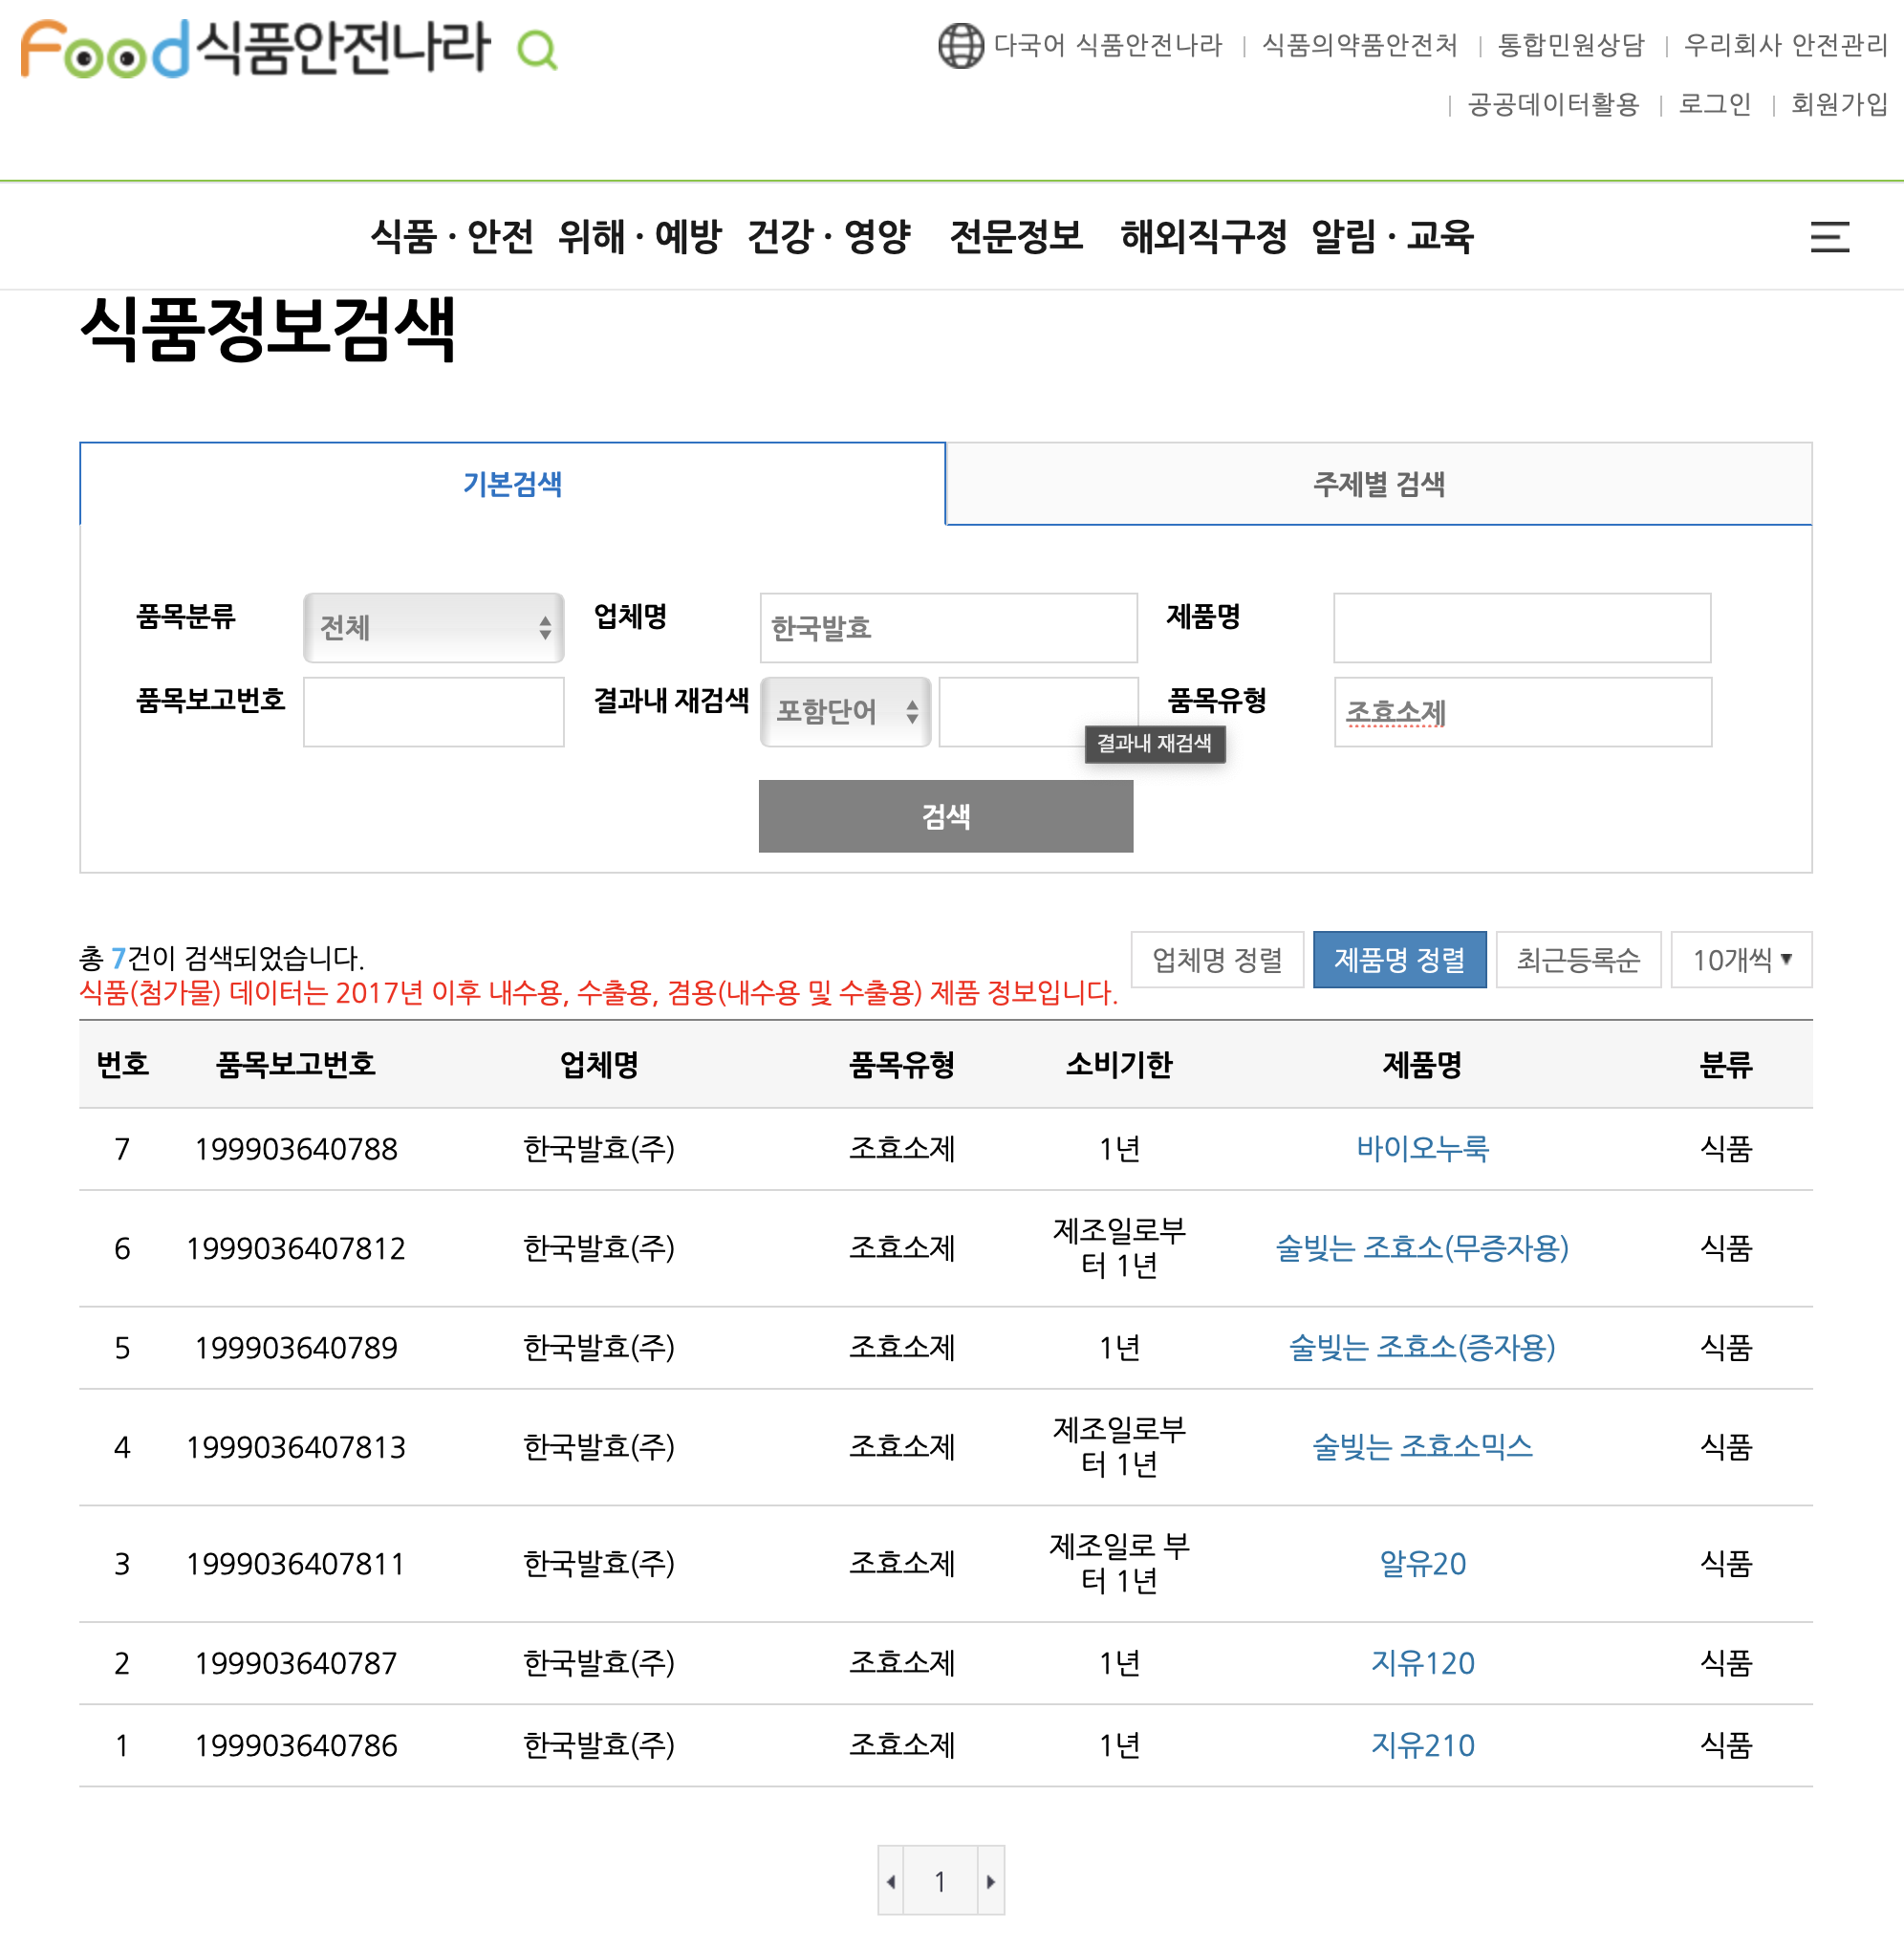Click the green search magnifier icon
The height and width of the screenshot is (1948, 1904).
pyautogui.click(x=537, y=49)
